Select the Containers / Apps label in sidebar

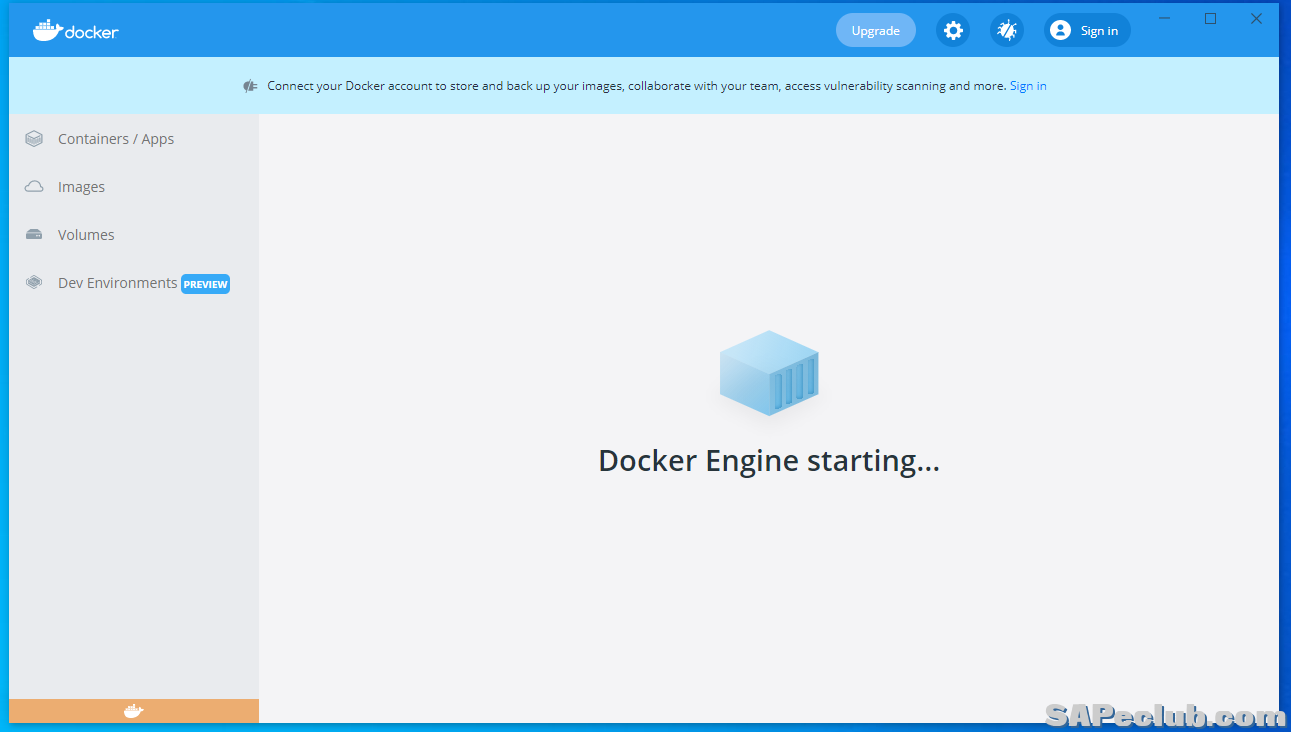(x=116, y=139)
